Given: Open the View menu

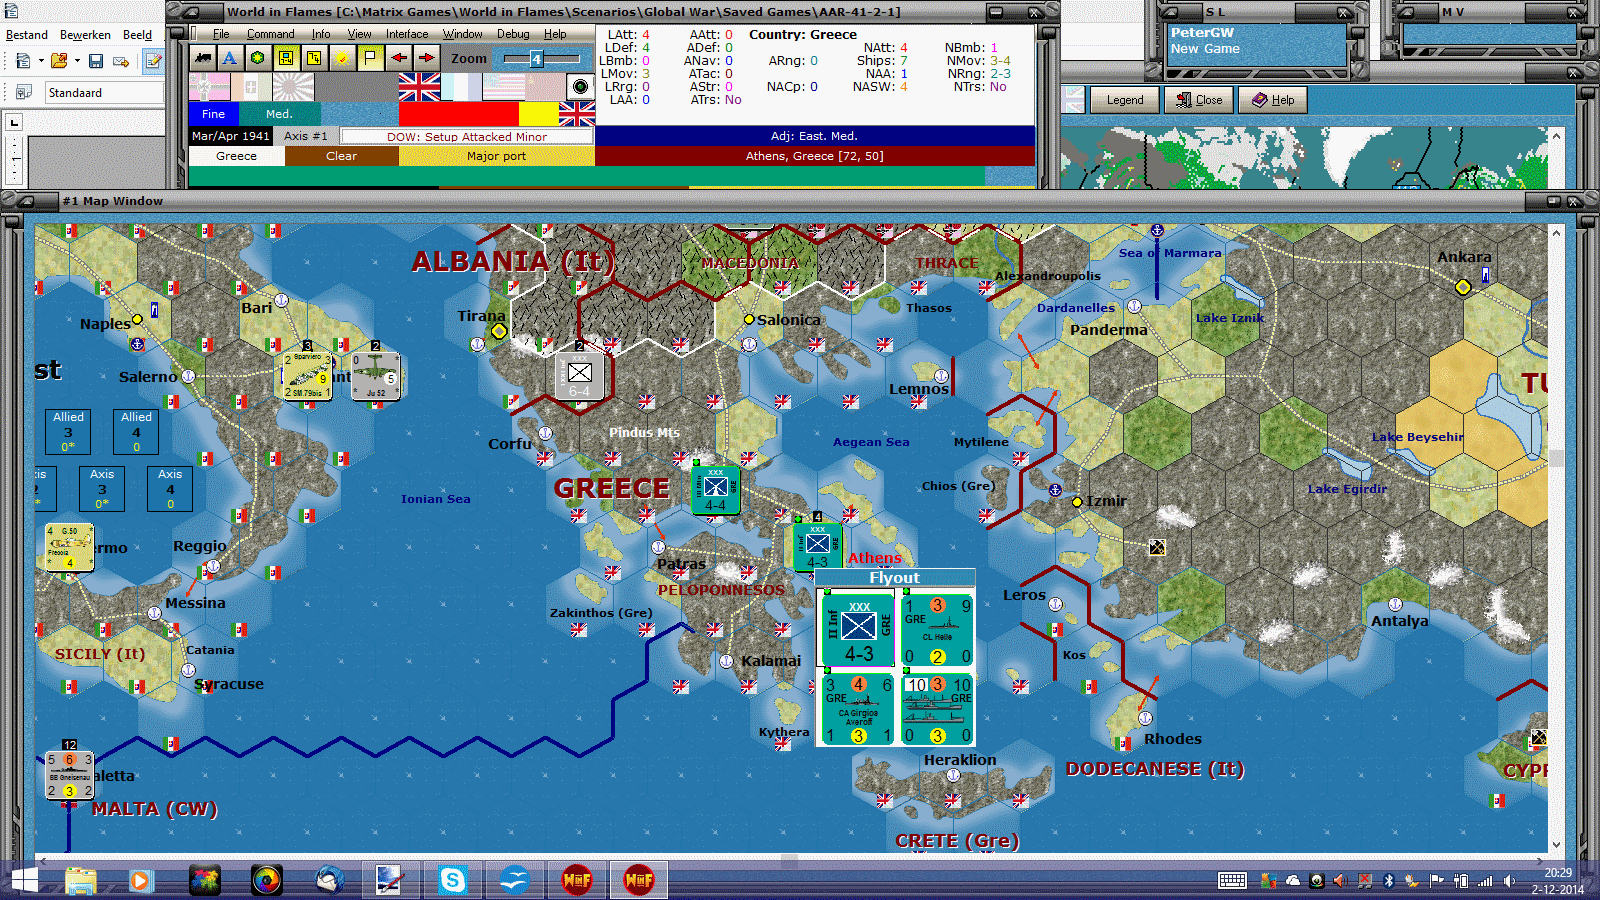Looking at the screenshot, I should pos(359,34).
